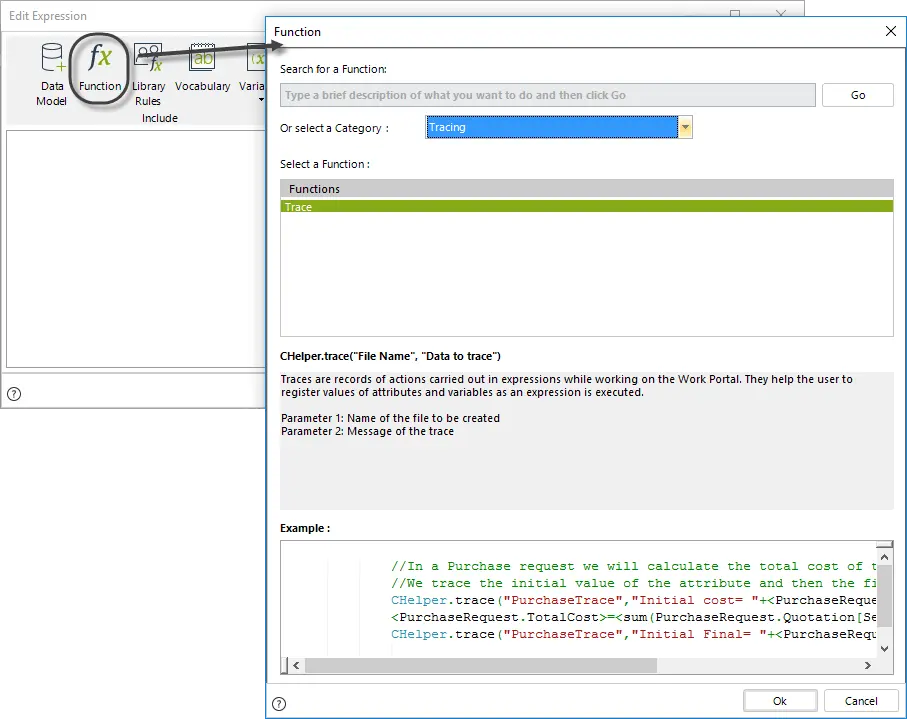Open the Data Model tool
This screenshot has height=719, width=907.
pyautogui.click(x=51, y=75)
